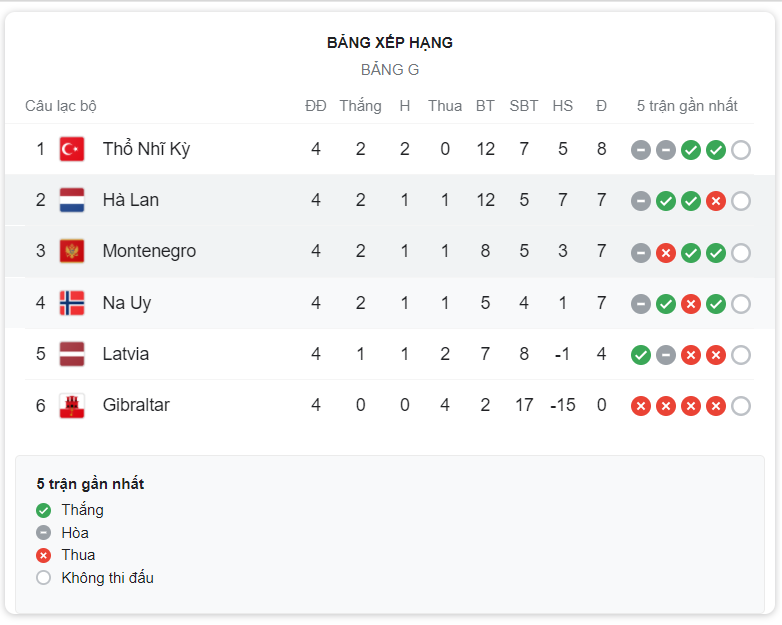The image size is (782, 625).
Task: Click the Turkey flag icon
Action: coord(72,149)
